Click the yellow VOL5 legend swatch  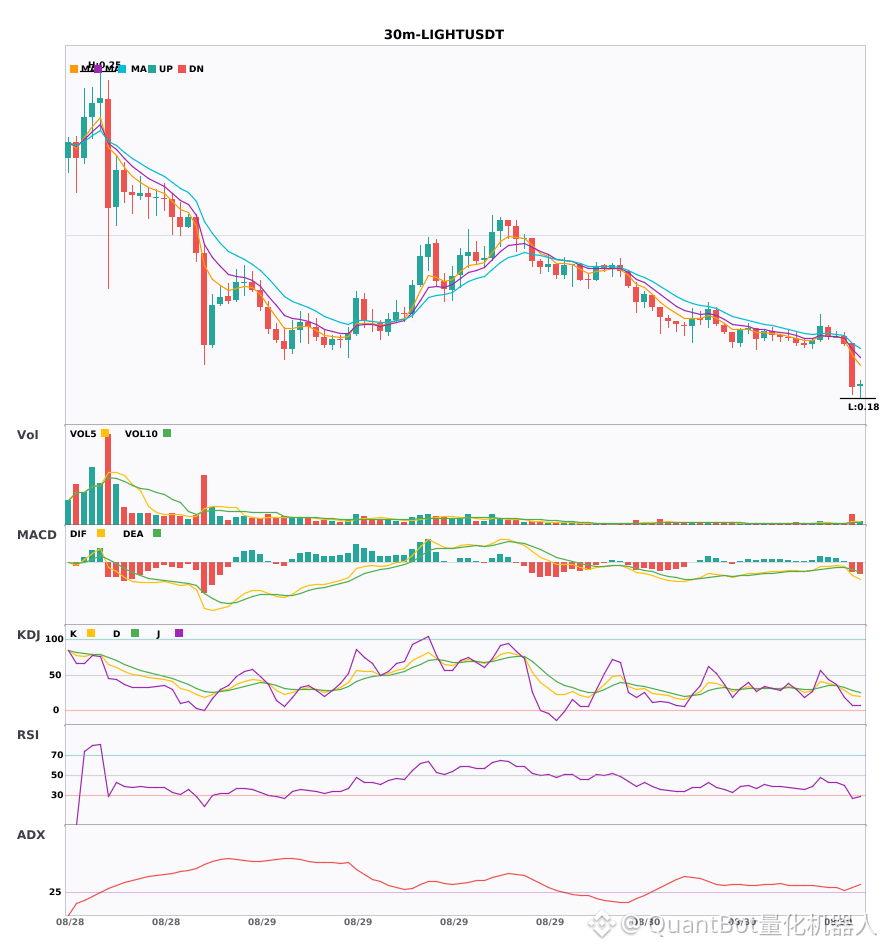click(x=105, y=433)
